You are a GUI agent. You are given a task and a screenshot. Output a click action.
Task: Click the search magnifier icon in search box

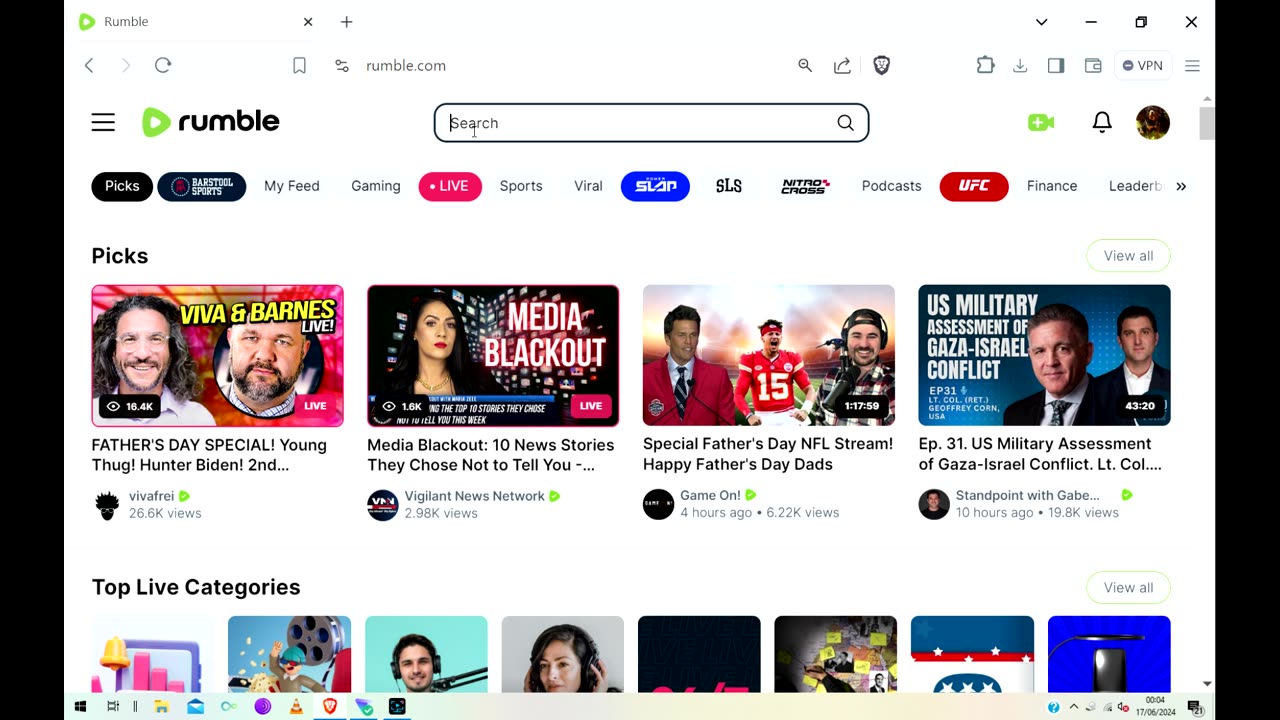tap(846, 123)
